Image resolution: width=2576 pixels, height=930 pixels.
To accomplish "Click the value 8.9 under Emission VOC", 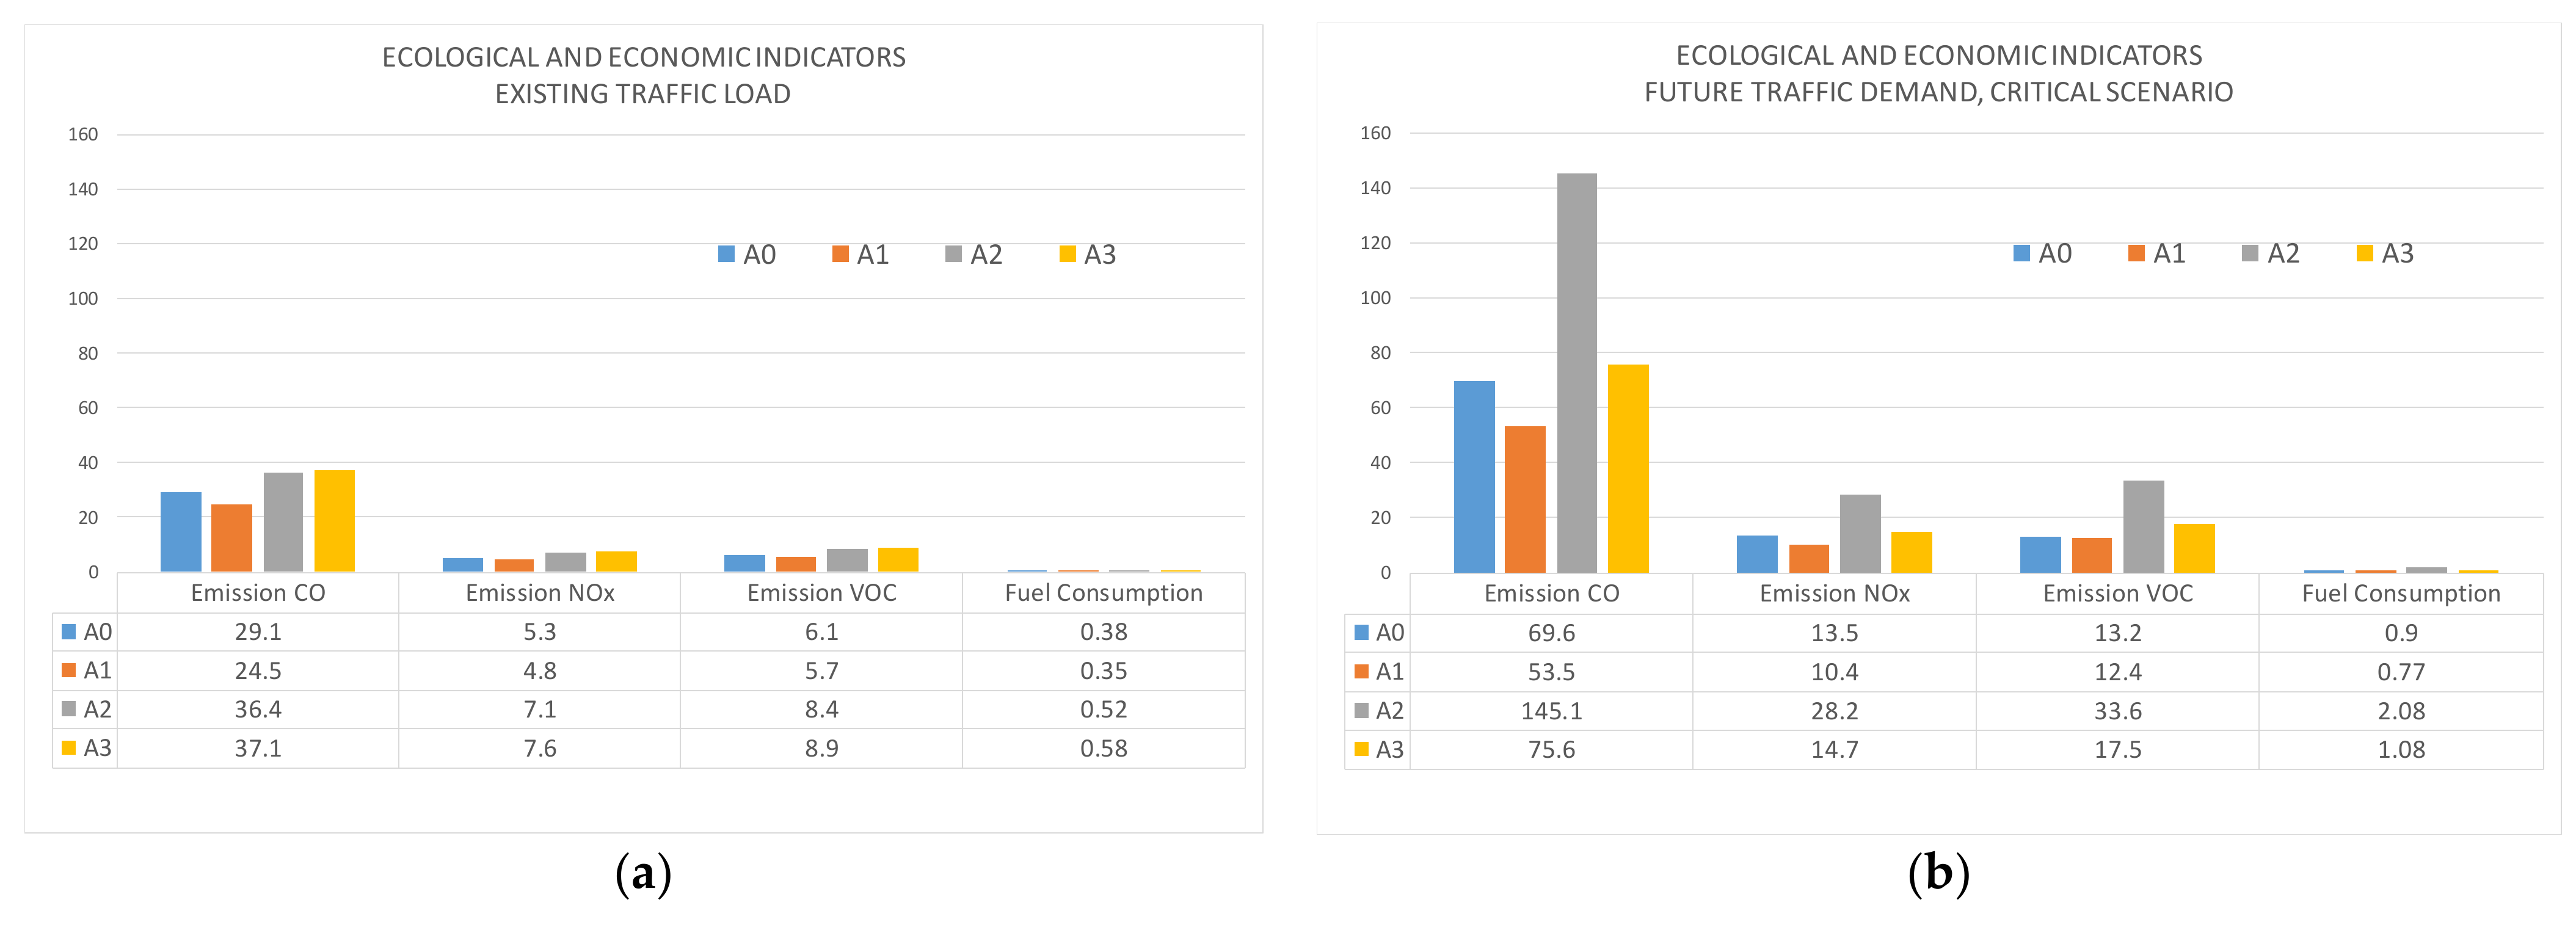I will (x=822, y=748).
